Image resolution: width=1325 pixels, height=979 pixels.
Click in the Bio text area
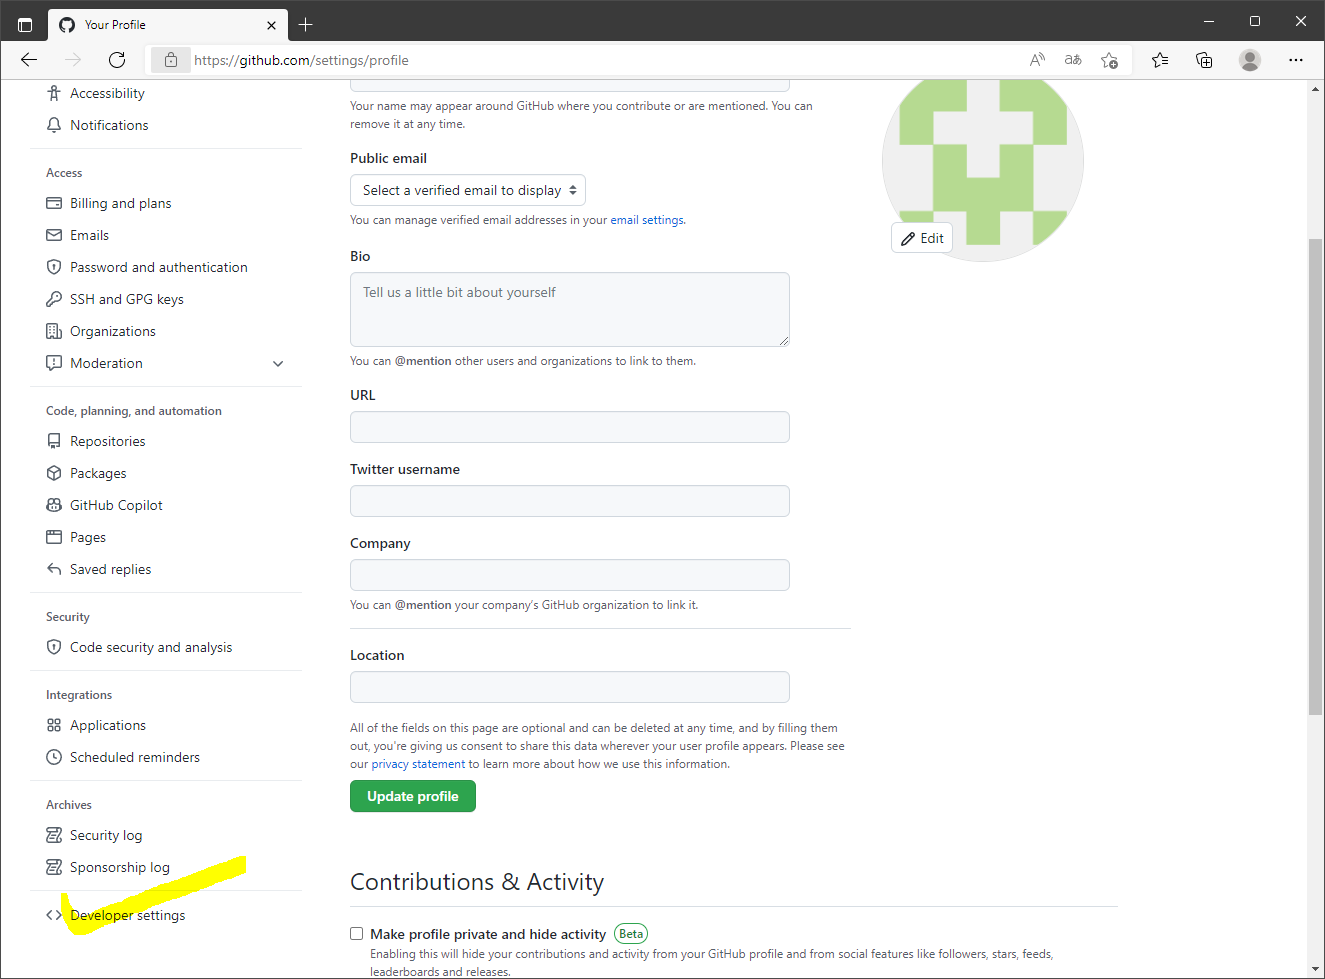point(570,310)
